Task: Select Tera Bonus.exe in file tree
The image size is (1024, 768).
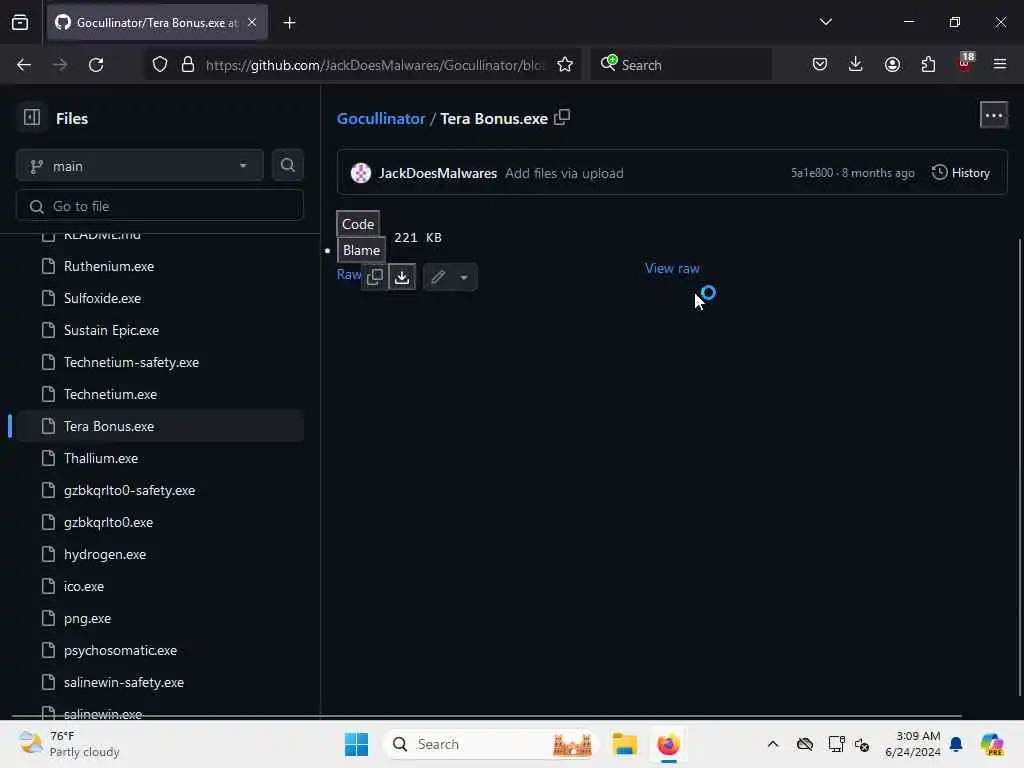Action: (160, 426)
